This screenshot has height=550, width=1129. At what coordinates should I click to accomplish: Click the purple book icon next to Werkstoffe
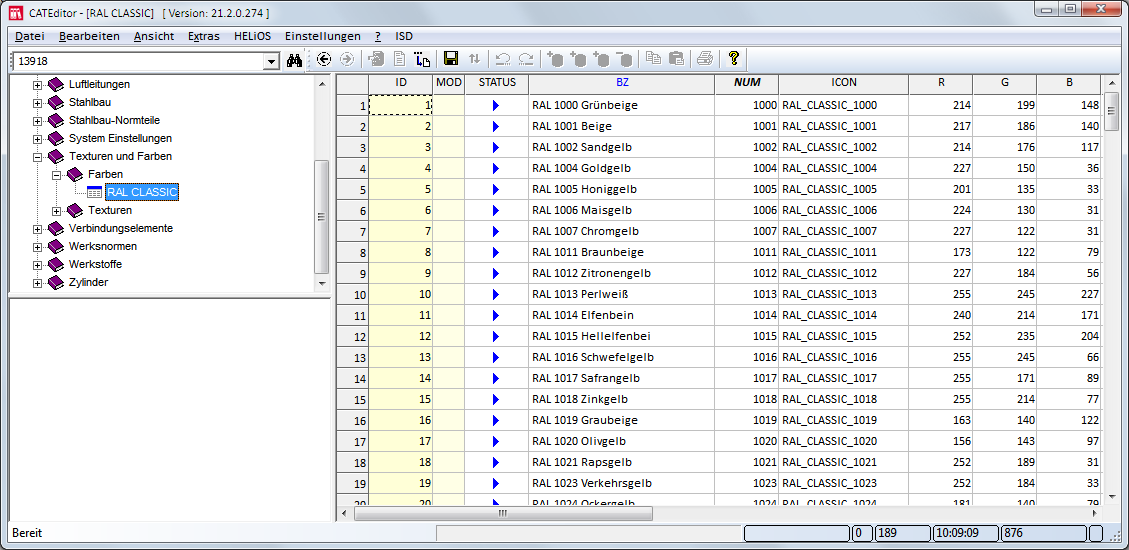coord(56,264)
